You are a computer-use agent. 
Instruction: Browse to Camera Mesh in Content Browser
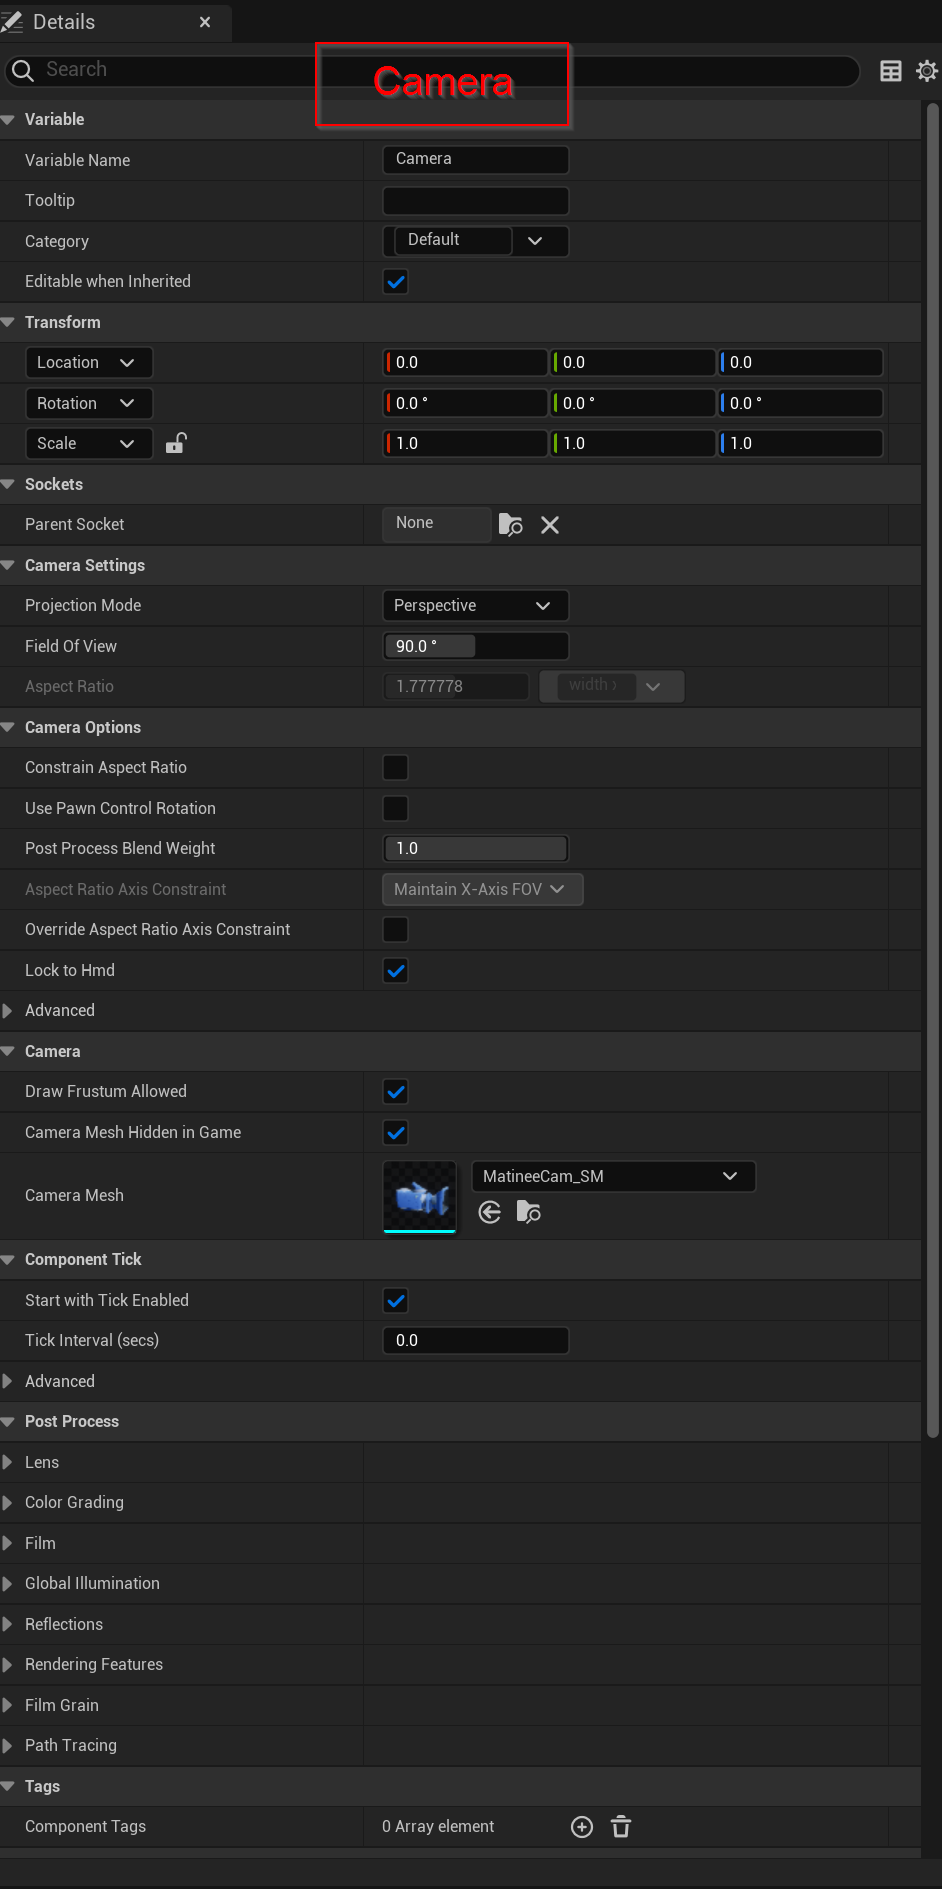(x=529, y=1213)
